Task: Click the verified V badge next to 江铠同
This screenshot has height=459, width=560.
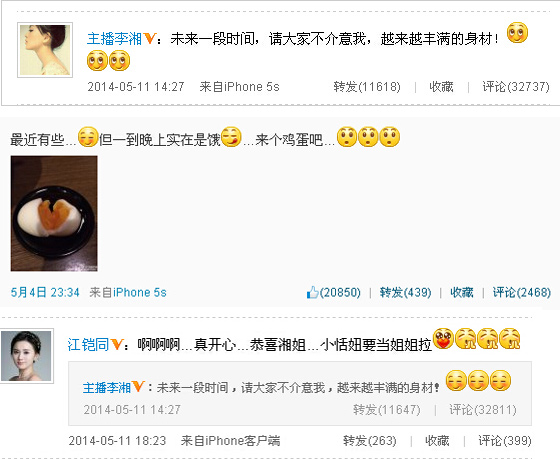Action: [x=117, y=344]
